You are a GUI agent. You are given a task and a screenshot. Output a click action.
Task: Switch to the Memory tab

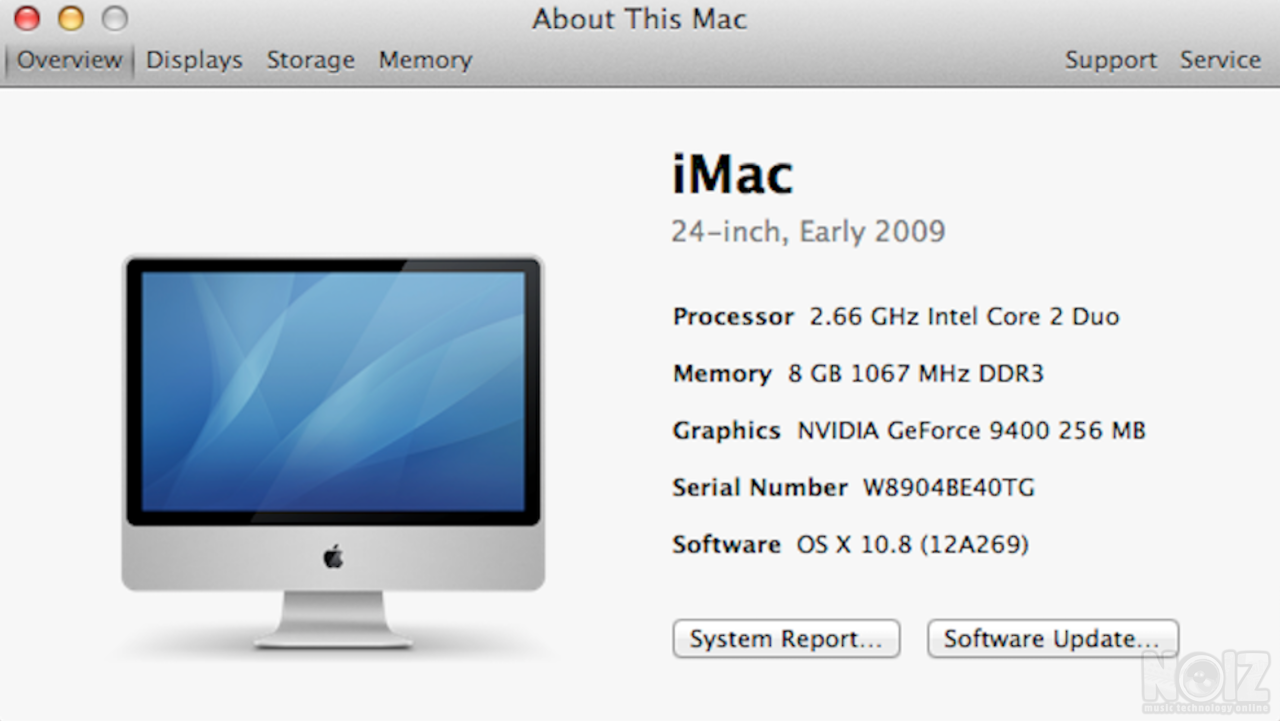point(425,60)
